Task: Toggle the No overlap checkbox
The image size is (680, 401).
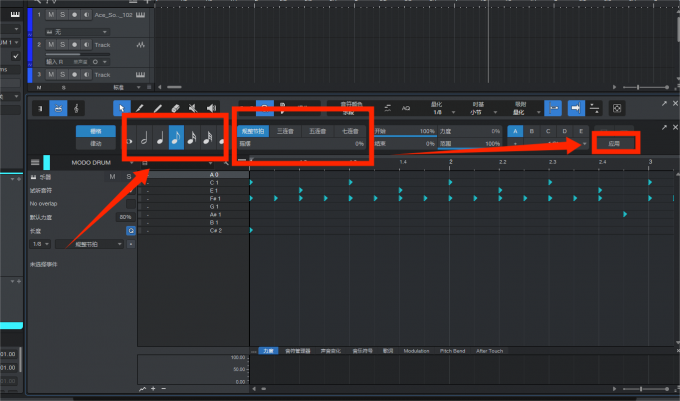Action: [131, 204]
